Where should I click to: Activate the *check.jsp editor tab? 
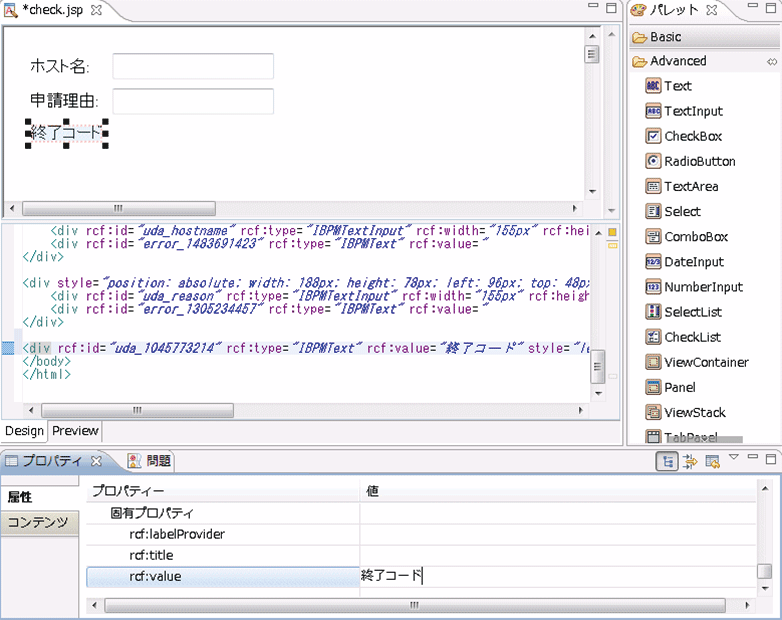51,10
